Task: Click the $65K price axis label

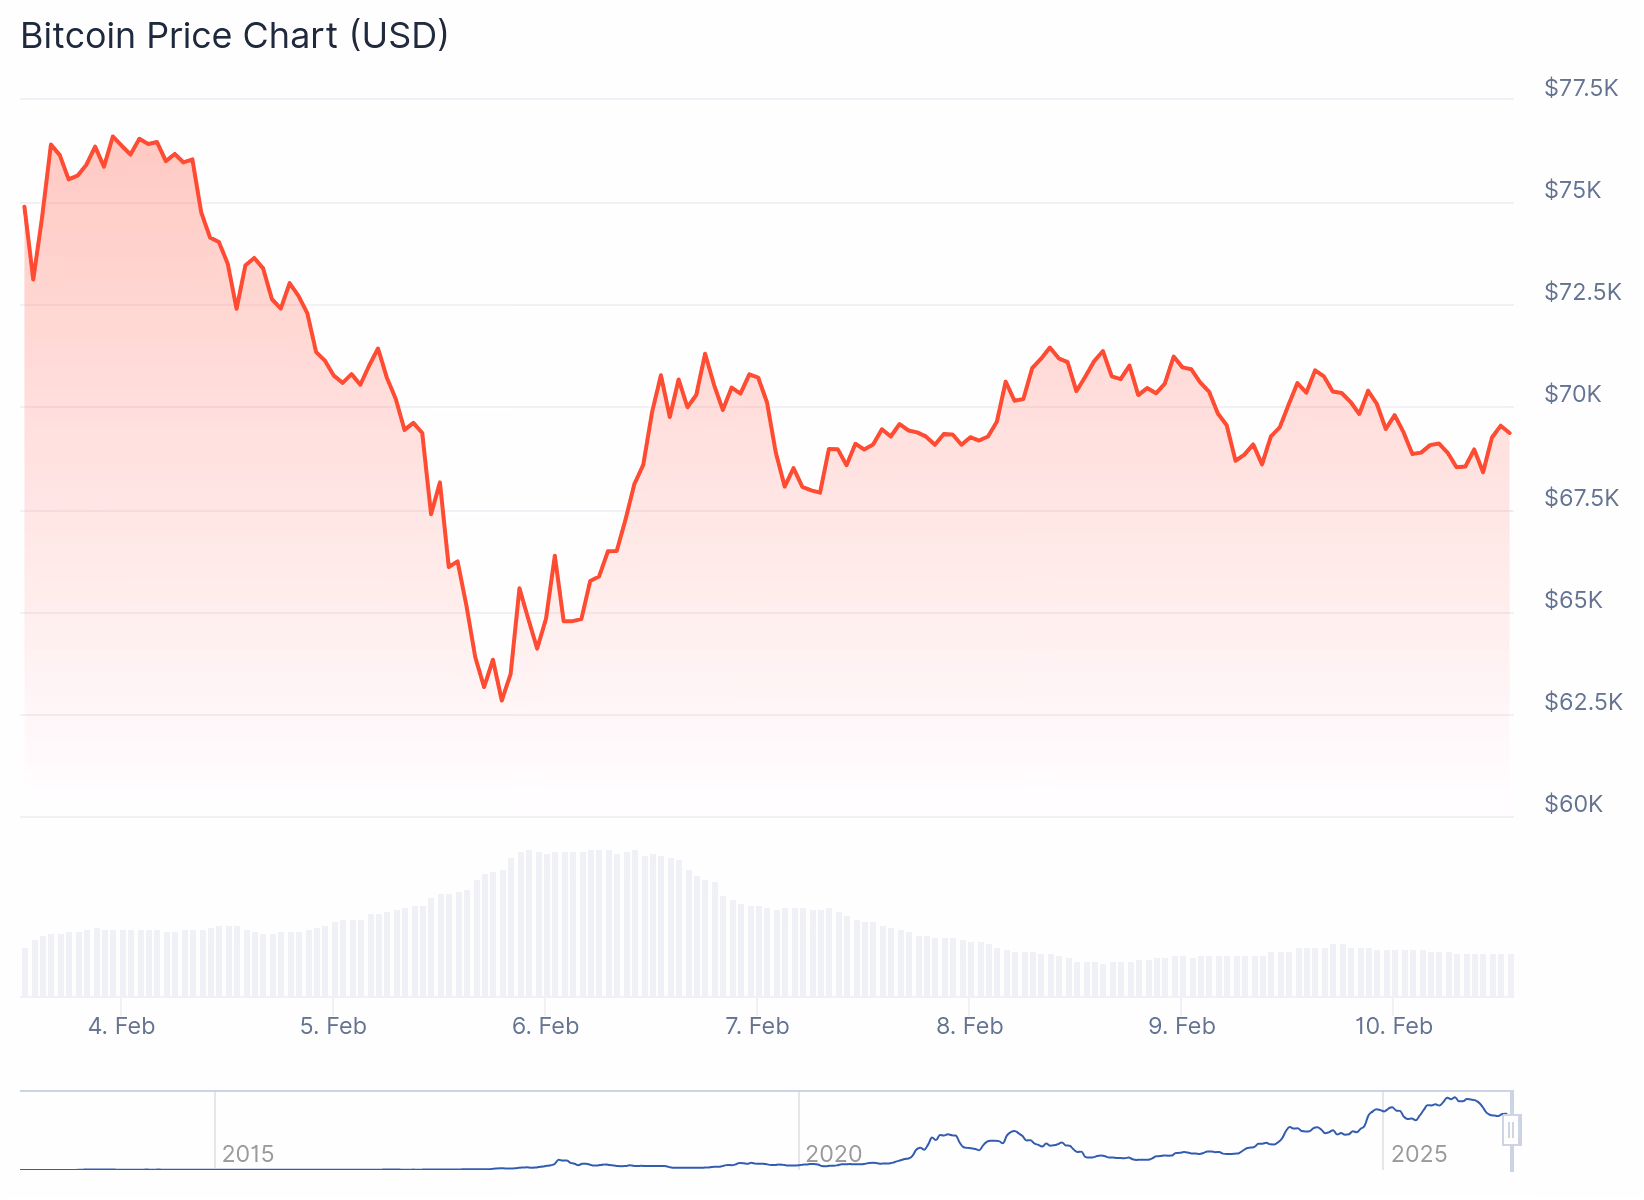Action: click(1573, 600)
